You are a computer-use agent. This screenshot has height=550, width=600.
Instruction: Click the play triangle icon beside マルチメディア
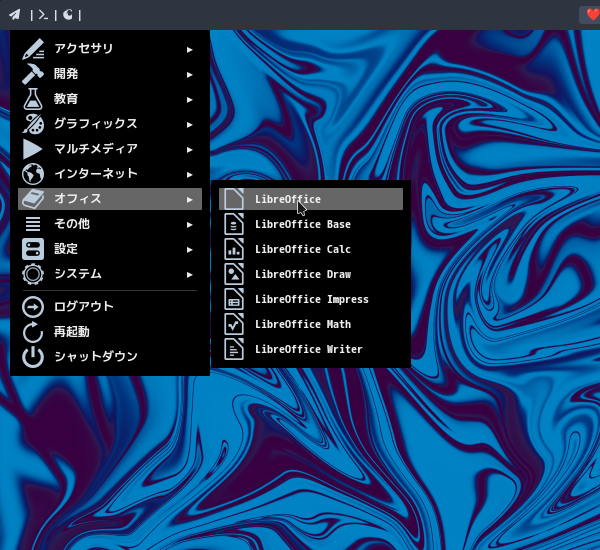[33, 149]
